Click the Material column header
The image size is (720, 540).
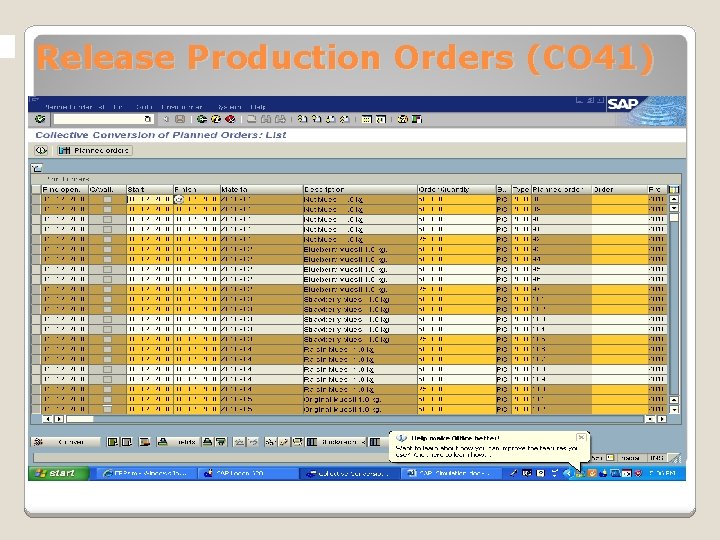261,189
